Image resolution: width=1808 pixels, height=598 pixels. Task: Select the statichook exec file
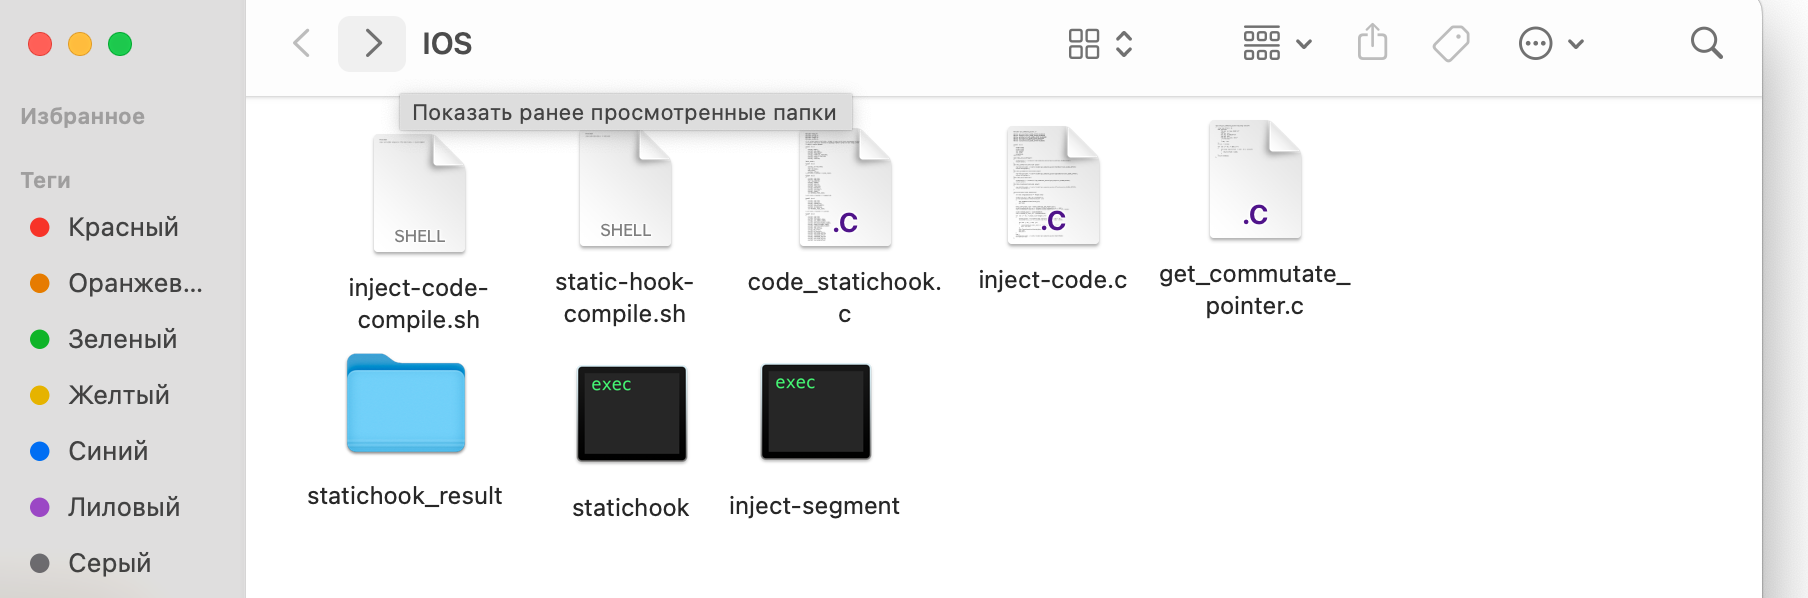(631, 413)
